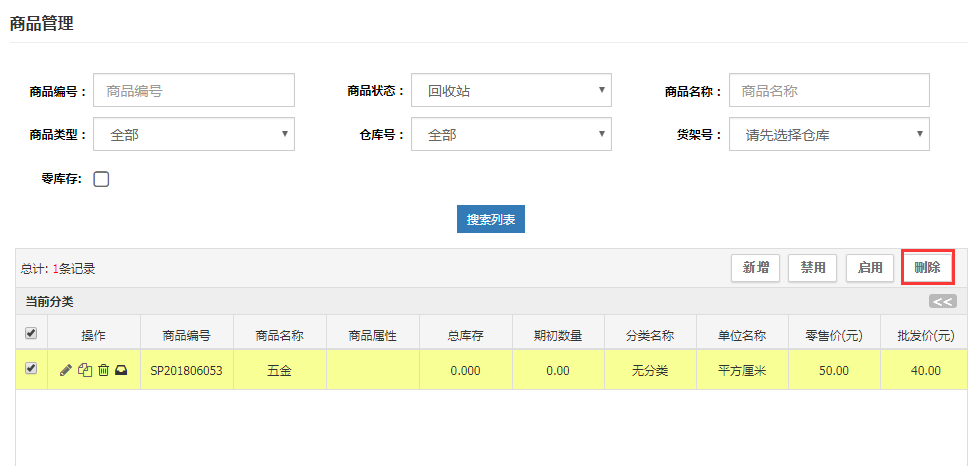Open the 仓库号 dropdown
This screenshot has height=466, width=968.
coord(511,134)
